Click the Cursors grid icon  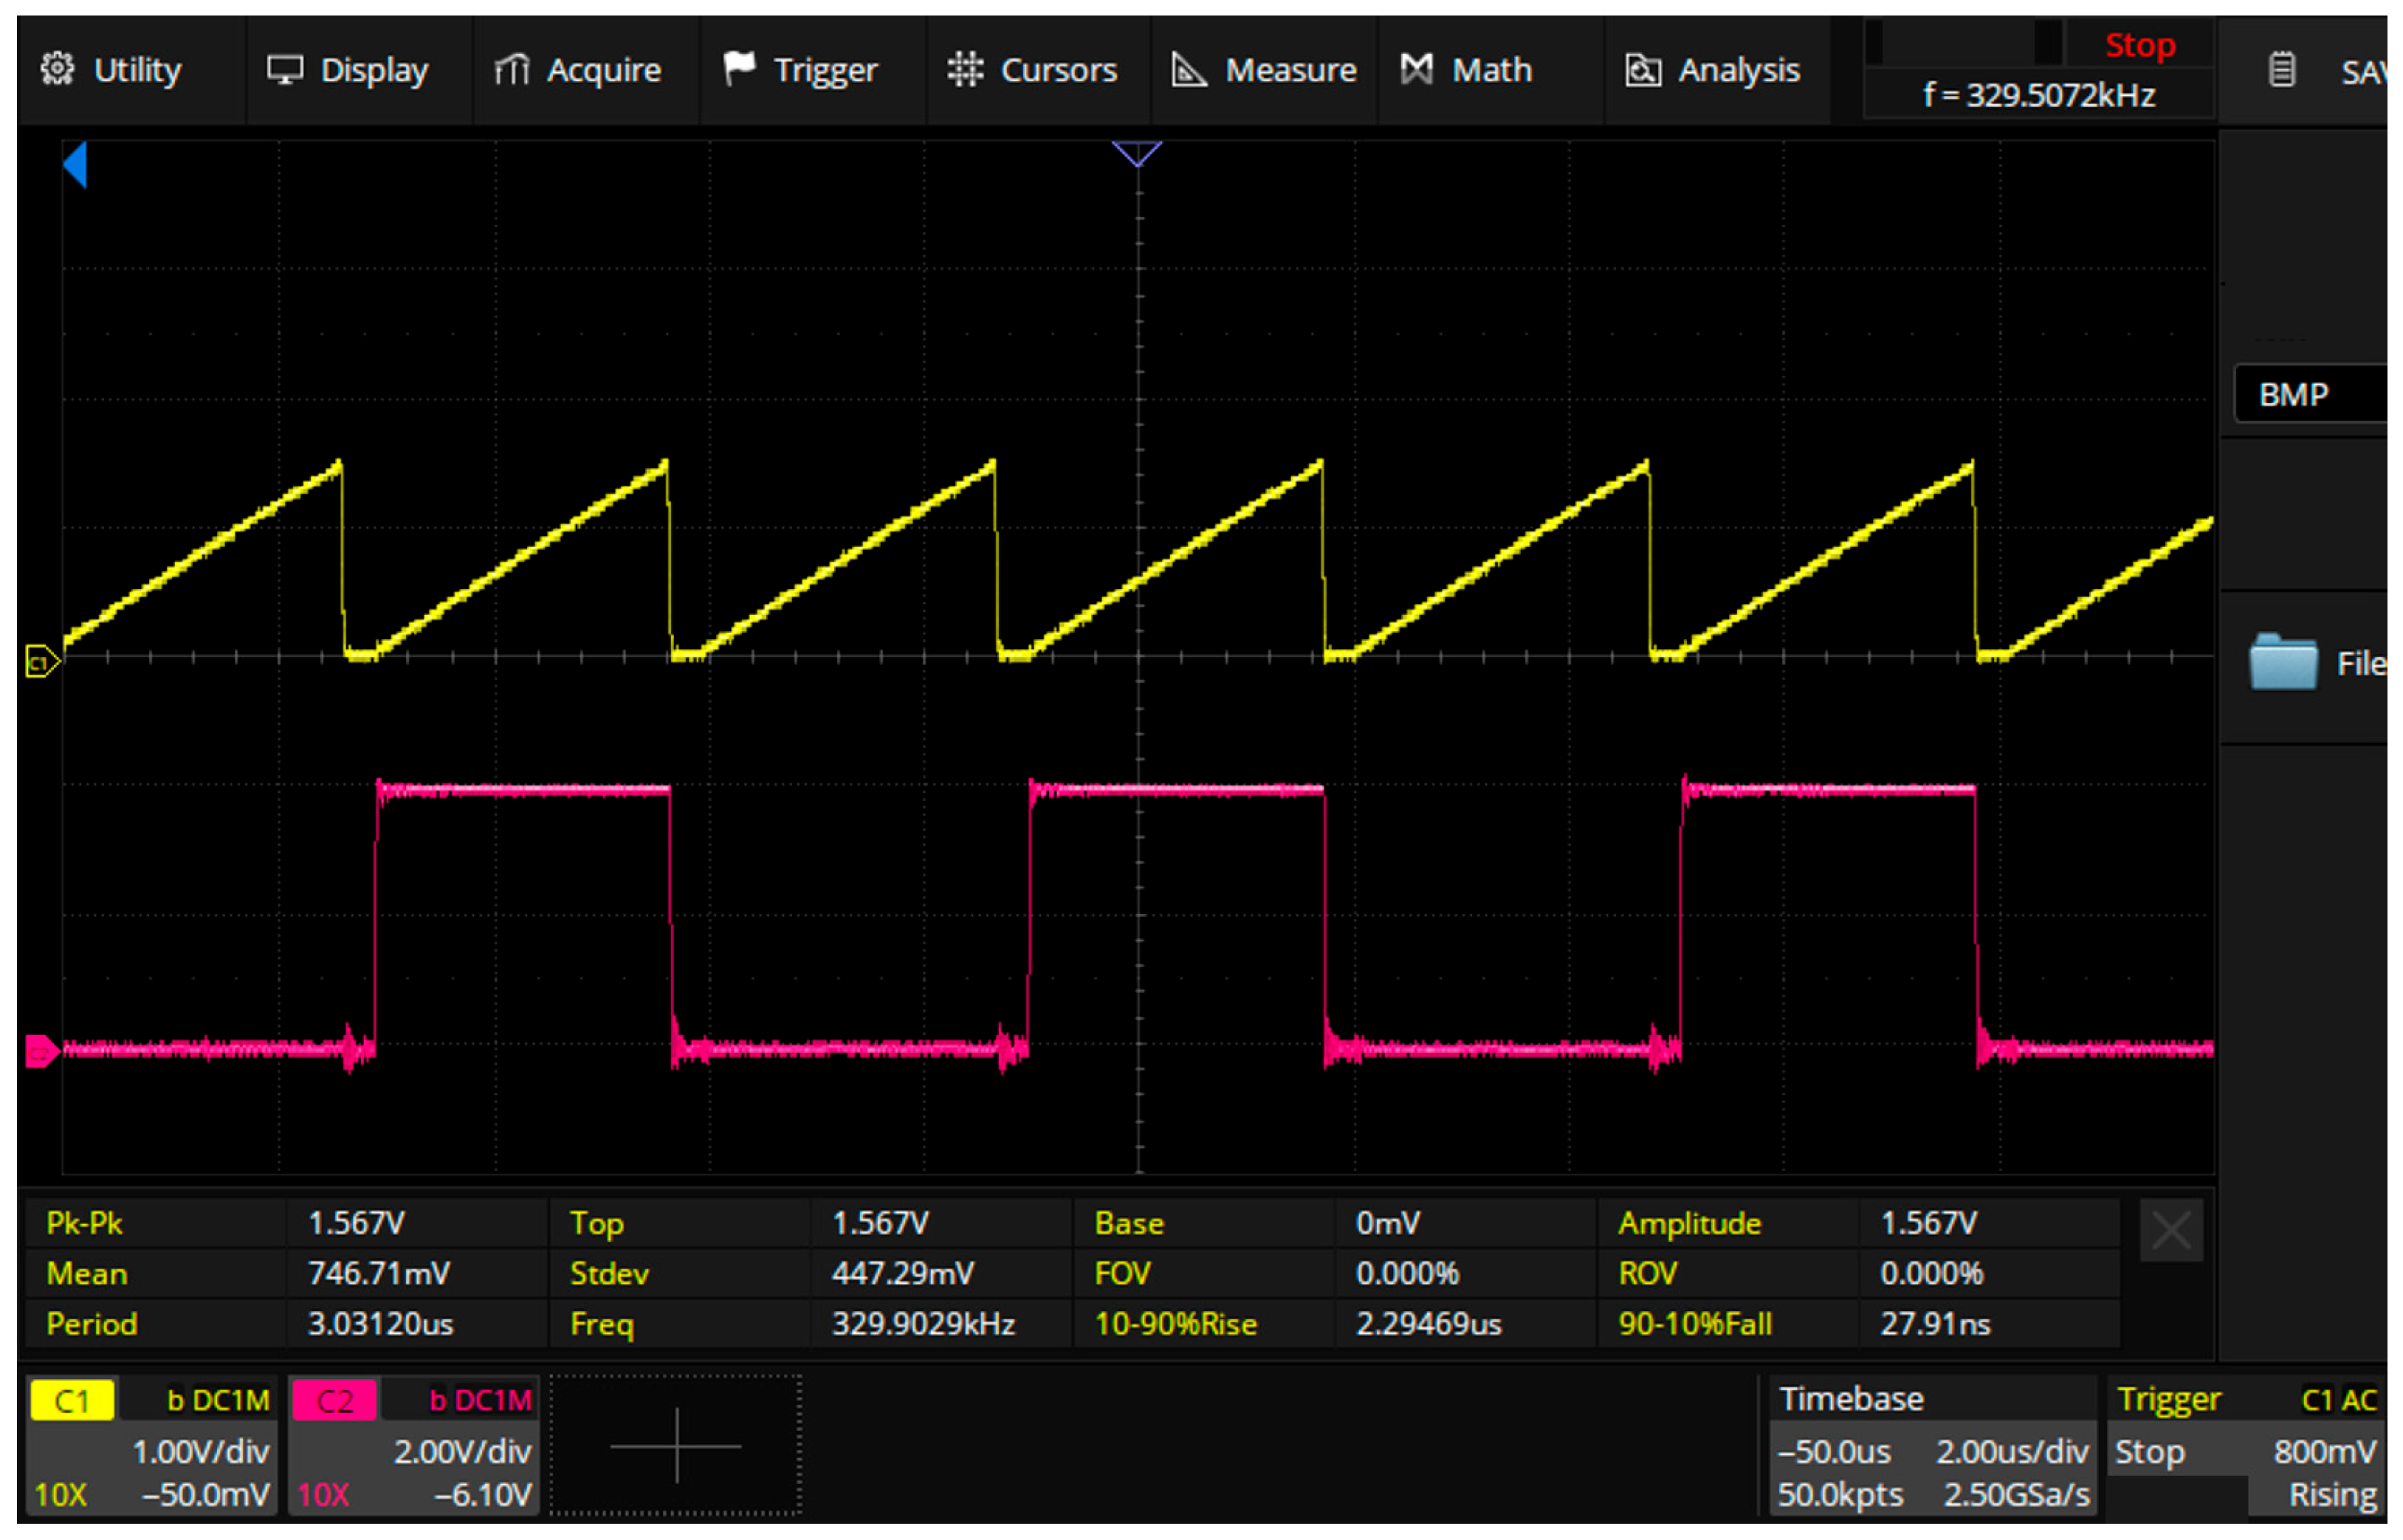[x=965, y=69]
